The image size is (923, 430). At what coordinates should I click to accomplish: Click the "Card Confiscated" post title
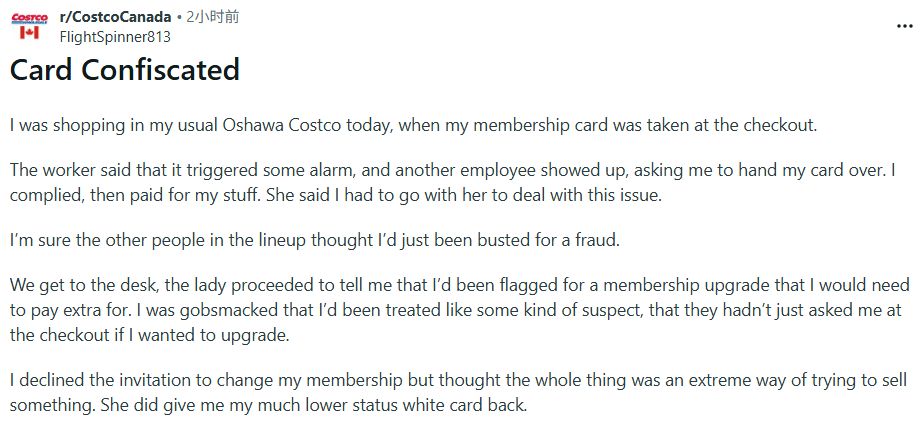[125, 70]
